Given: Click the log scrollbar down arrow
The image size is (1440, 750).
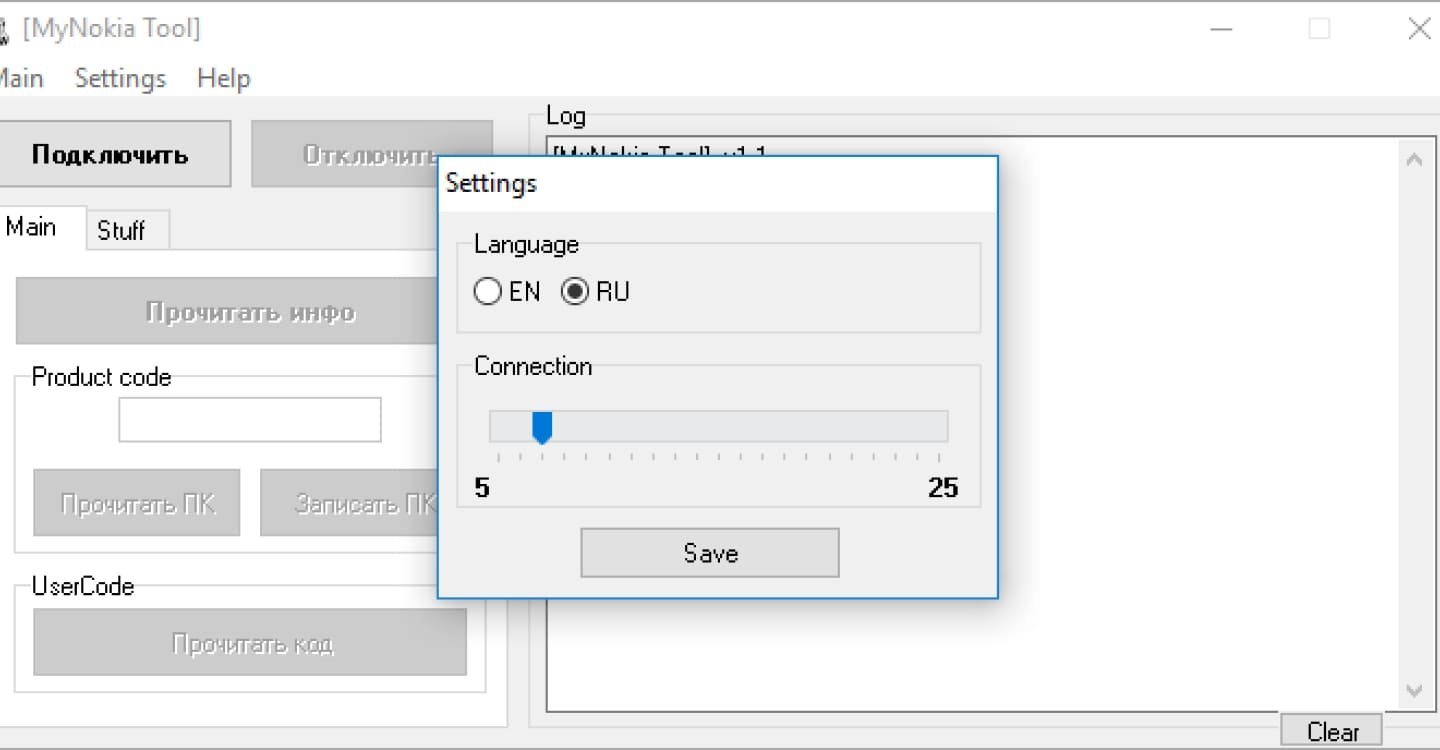Looking at the screenshot, I should click(x=1414, y=690).
